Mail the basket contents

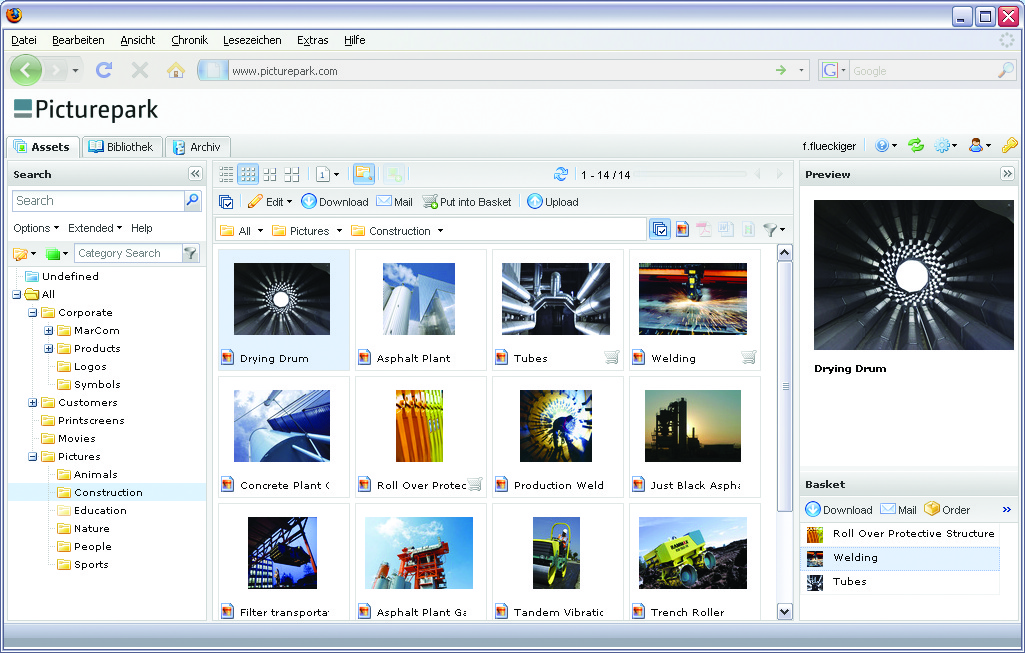[898, 509]
